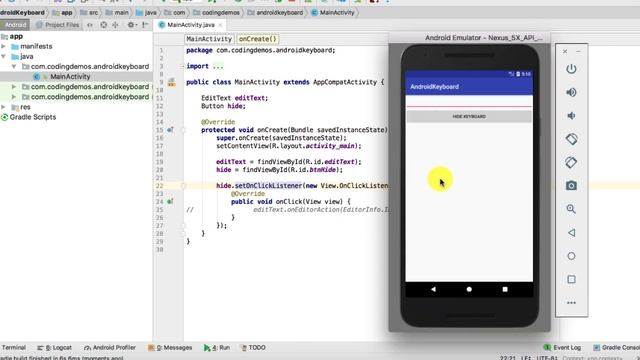Collapse the first com.codingdemos.androidkeyboard package
Screen dimensions: 640x360
(x=14, y=66)
